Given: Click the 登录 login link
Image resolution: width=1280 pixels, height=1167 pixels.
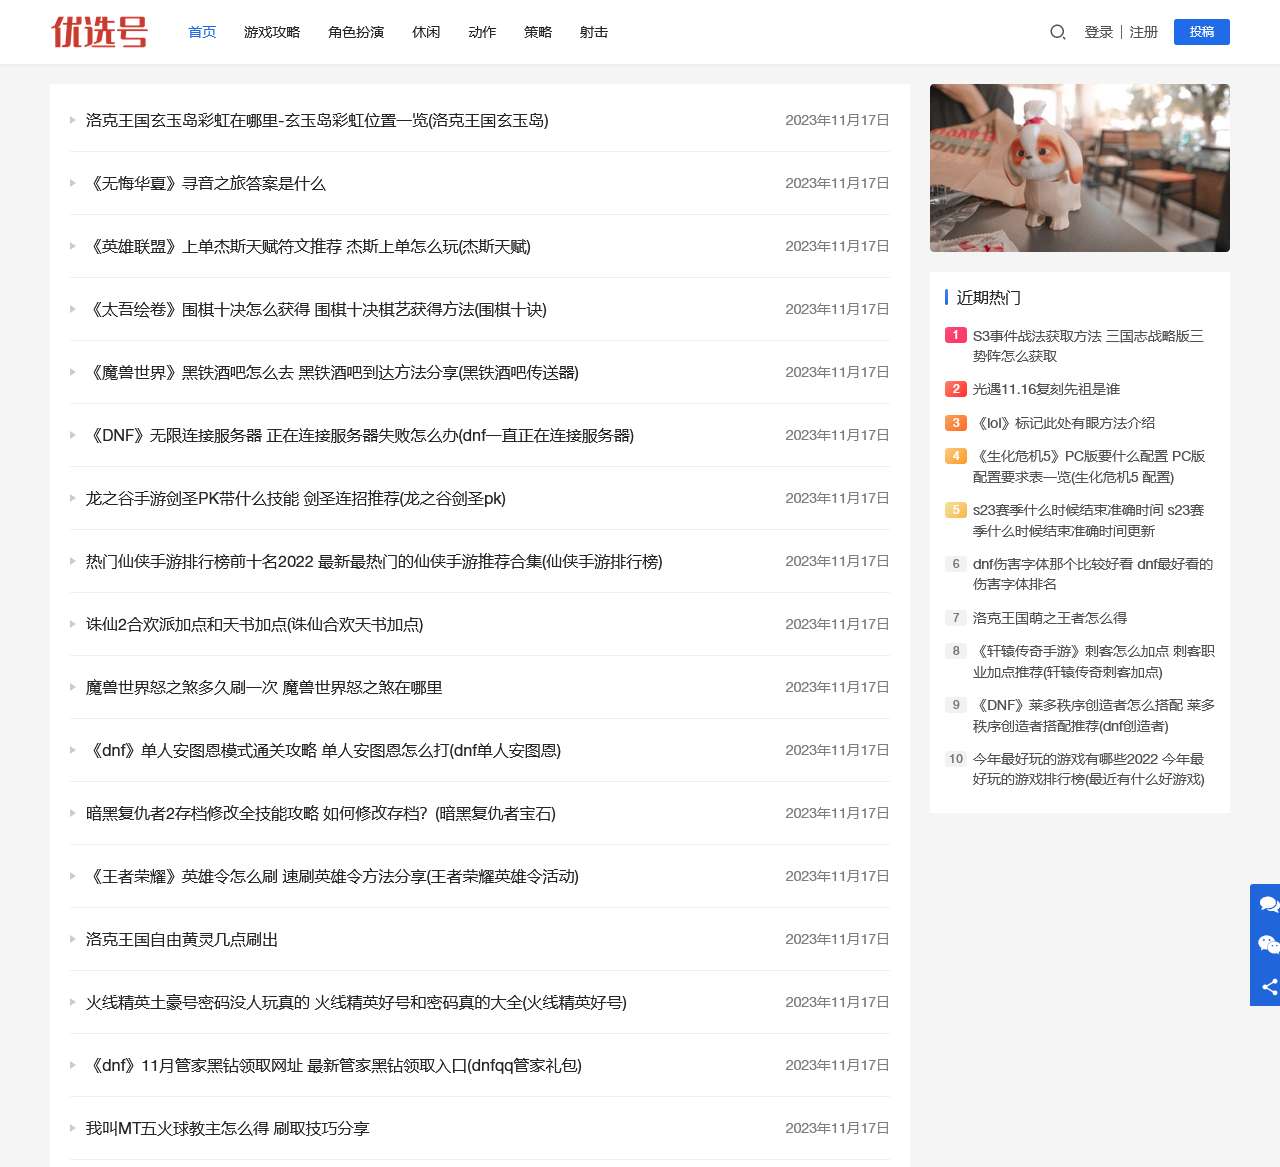Looking at the screenshot, I should [1098, 32].
